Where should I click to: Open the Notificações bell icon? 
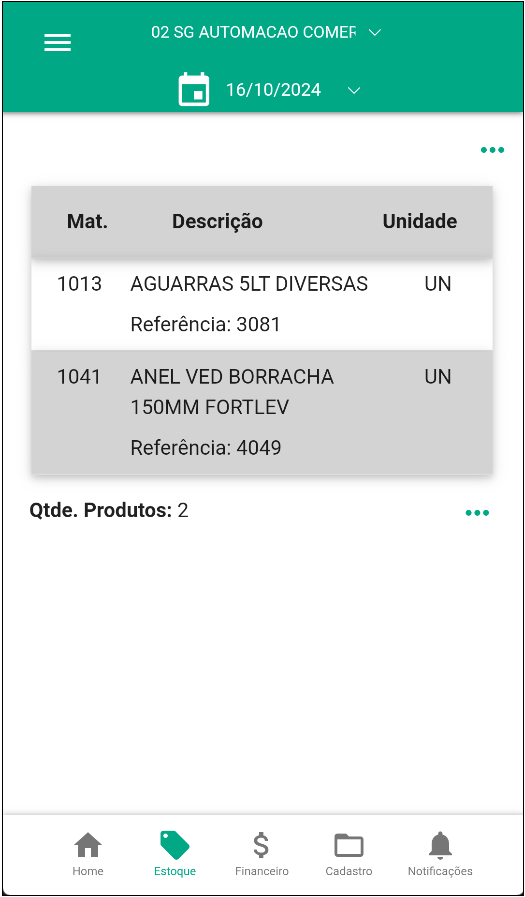[x=440, y=845]
